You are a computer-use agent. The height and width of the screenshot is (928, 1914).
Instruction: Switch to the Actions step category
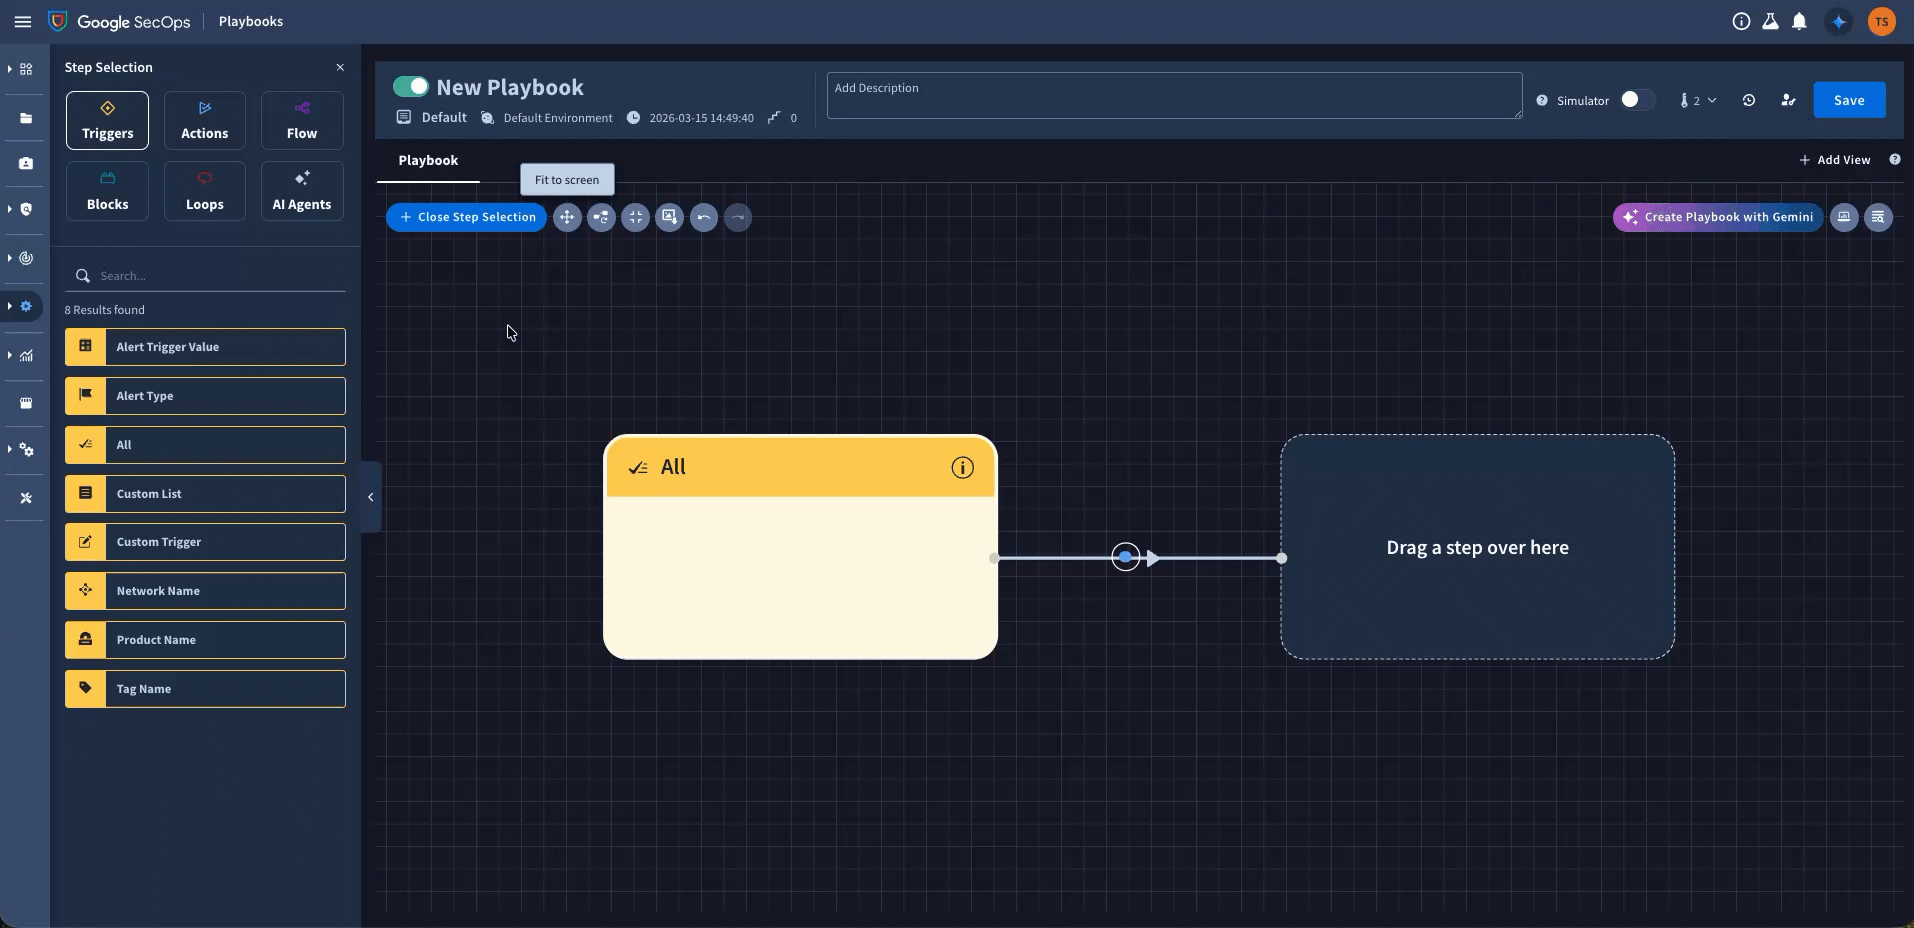coord(205,120)
